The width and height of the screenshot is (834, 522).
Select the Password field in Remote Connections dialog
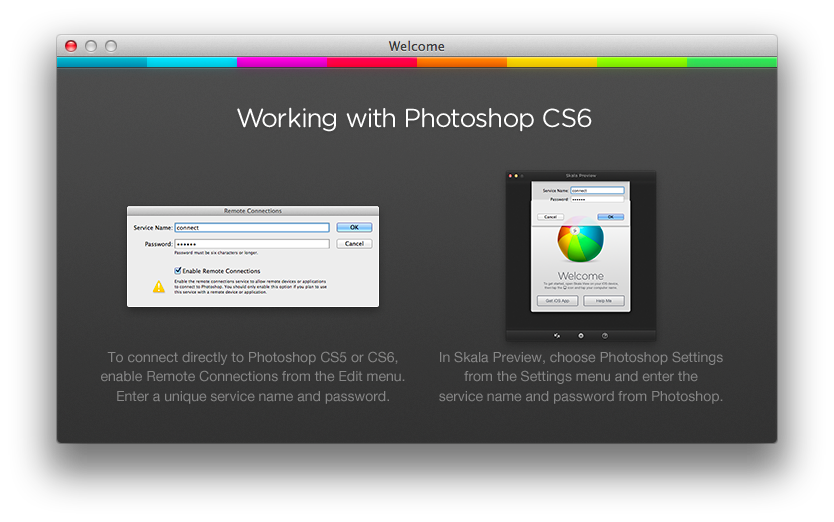point(252,244)
